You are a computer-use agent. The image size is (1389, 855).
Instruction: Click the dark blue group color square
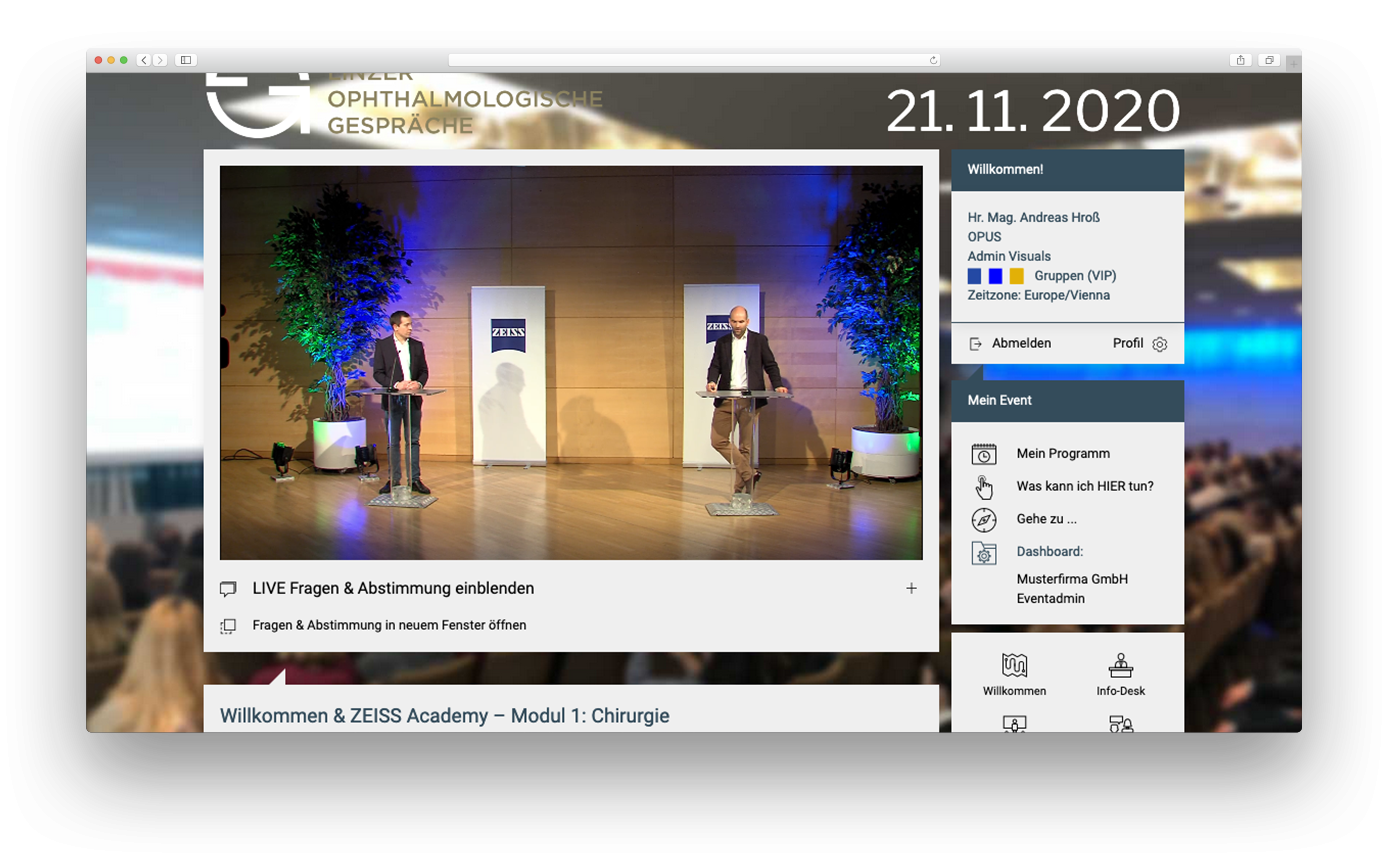pos(975,276)
